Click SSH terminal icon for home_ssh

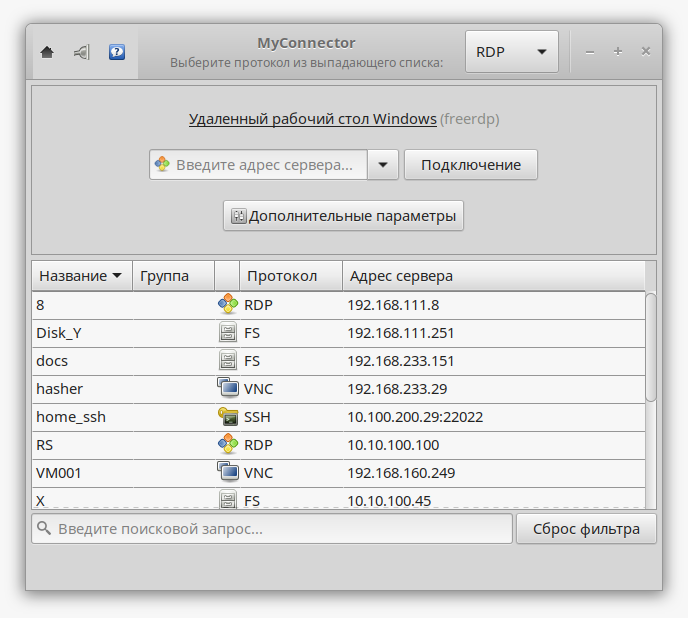228,417
